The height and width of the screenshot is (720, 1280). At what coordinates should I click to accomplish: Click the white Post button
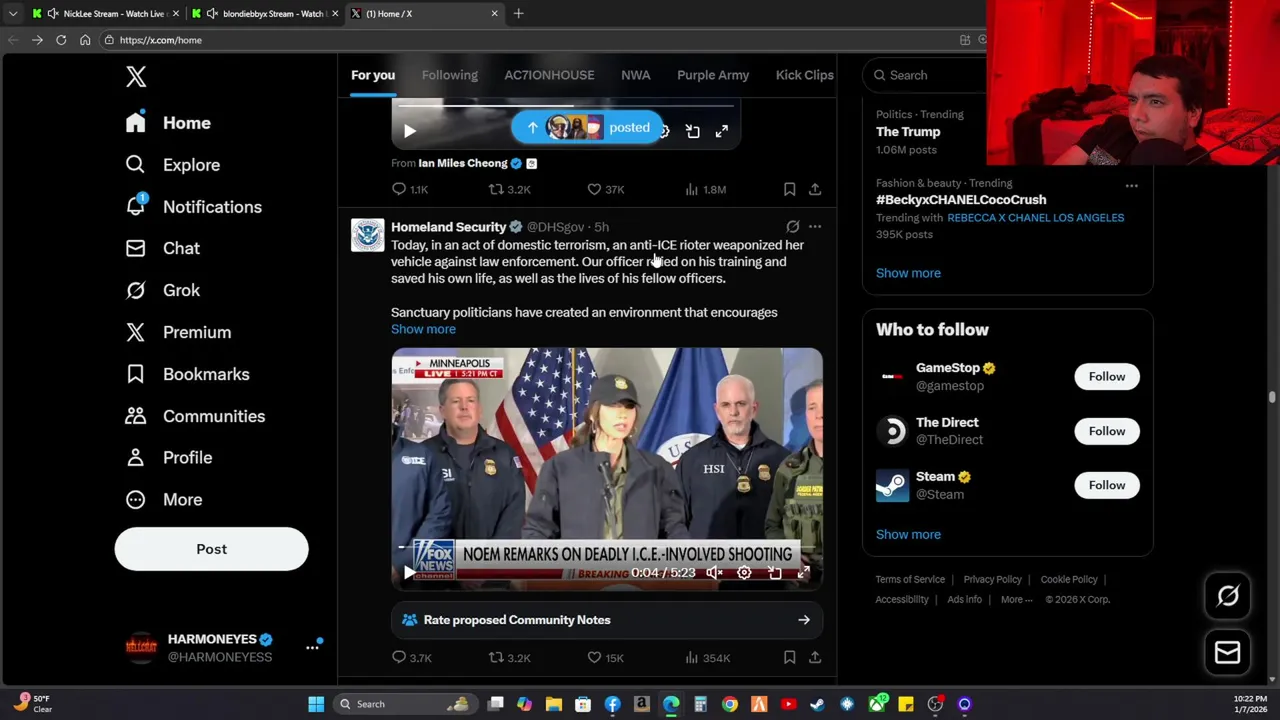(x=211, y=549)
